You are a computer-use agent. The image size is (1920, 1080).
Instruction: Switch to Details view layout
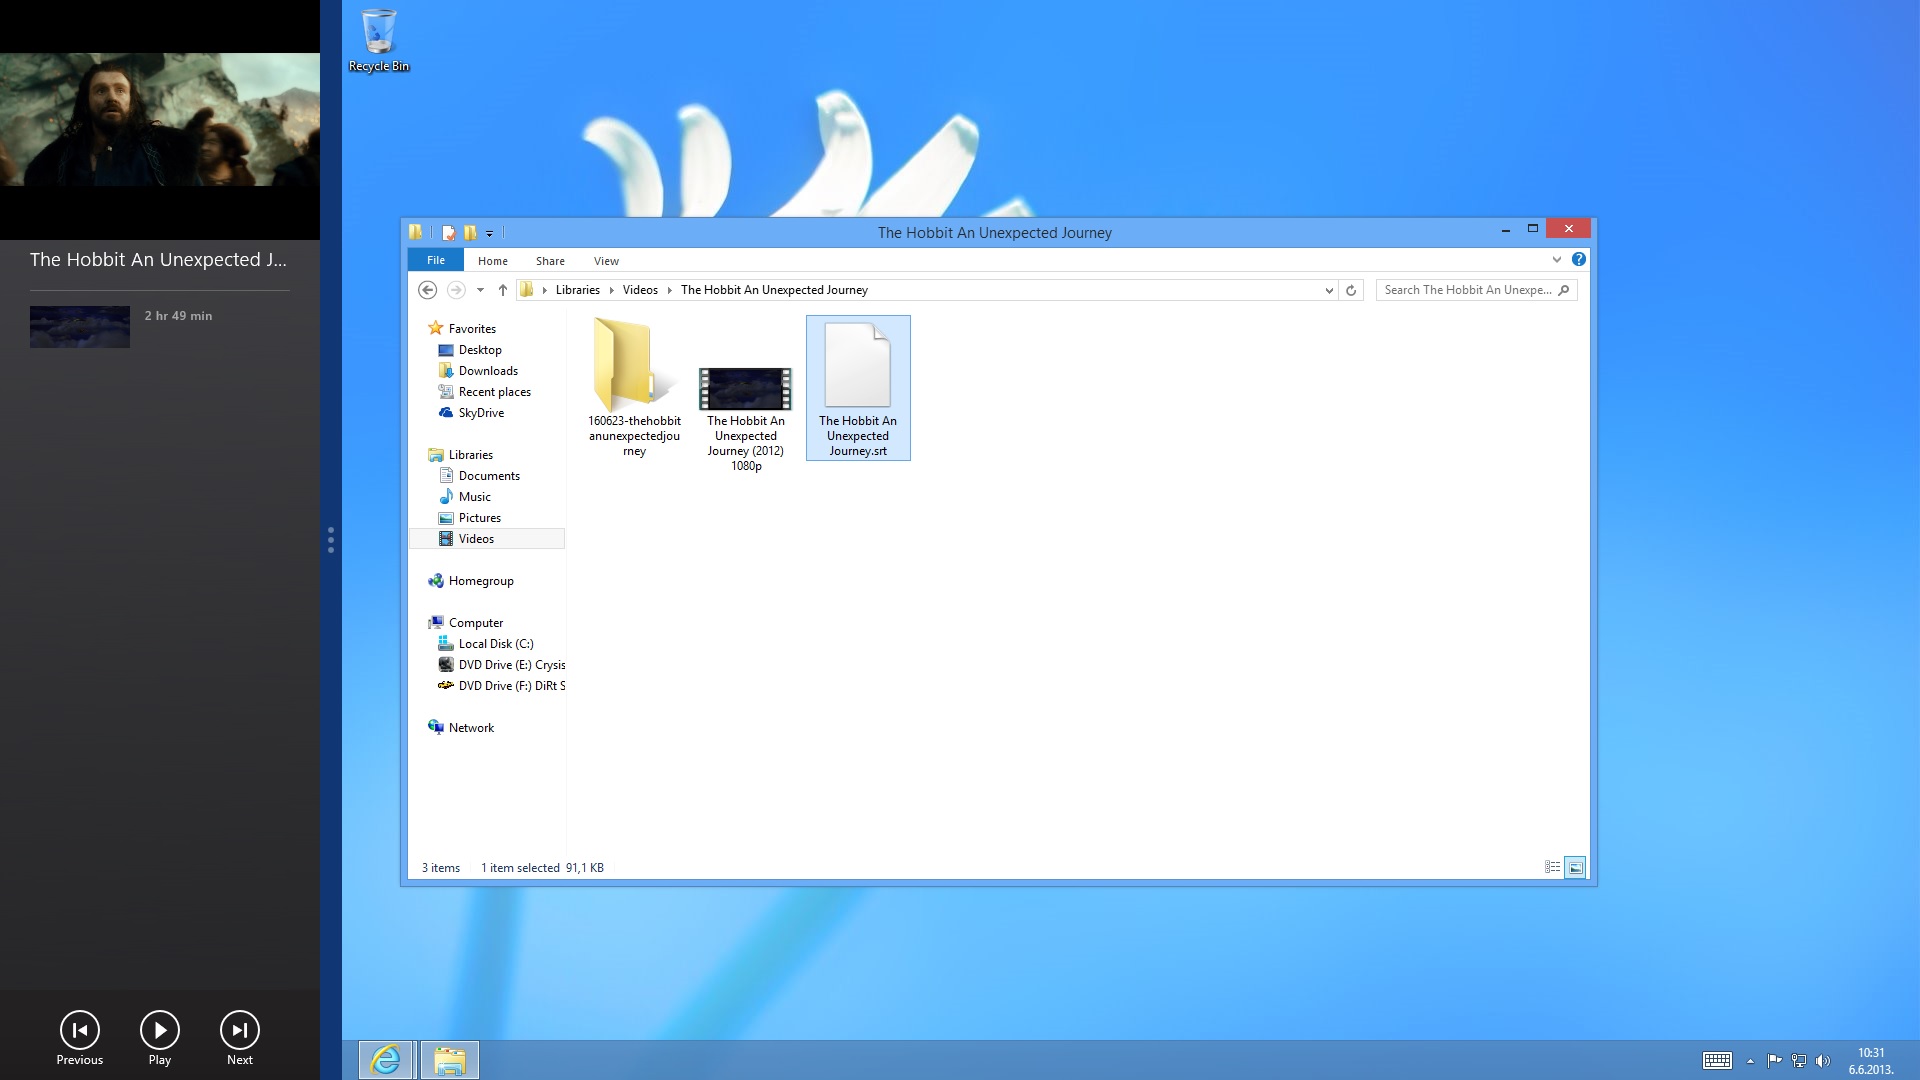tap(1552, 868)
